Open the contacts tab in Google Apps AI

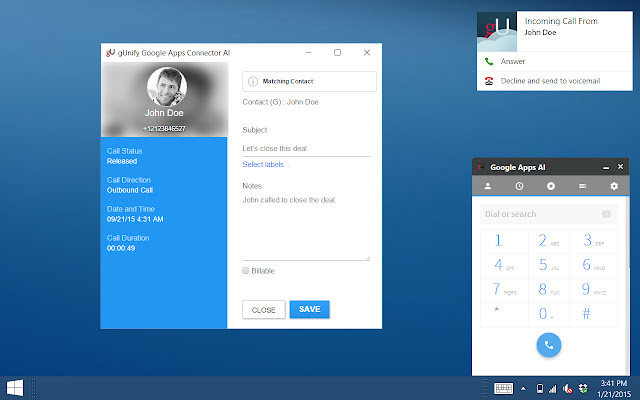pos(487,186)
